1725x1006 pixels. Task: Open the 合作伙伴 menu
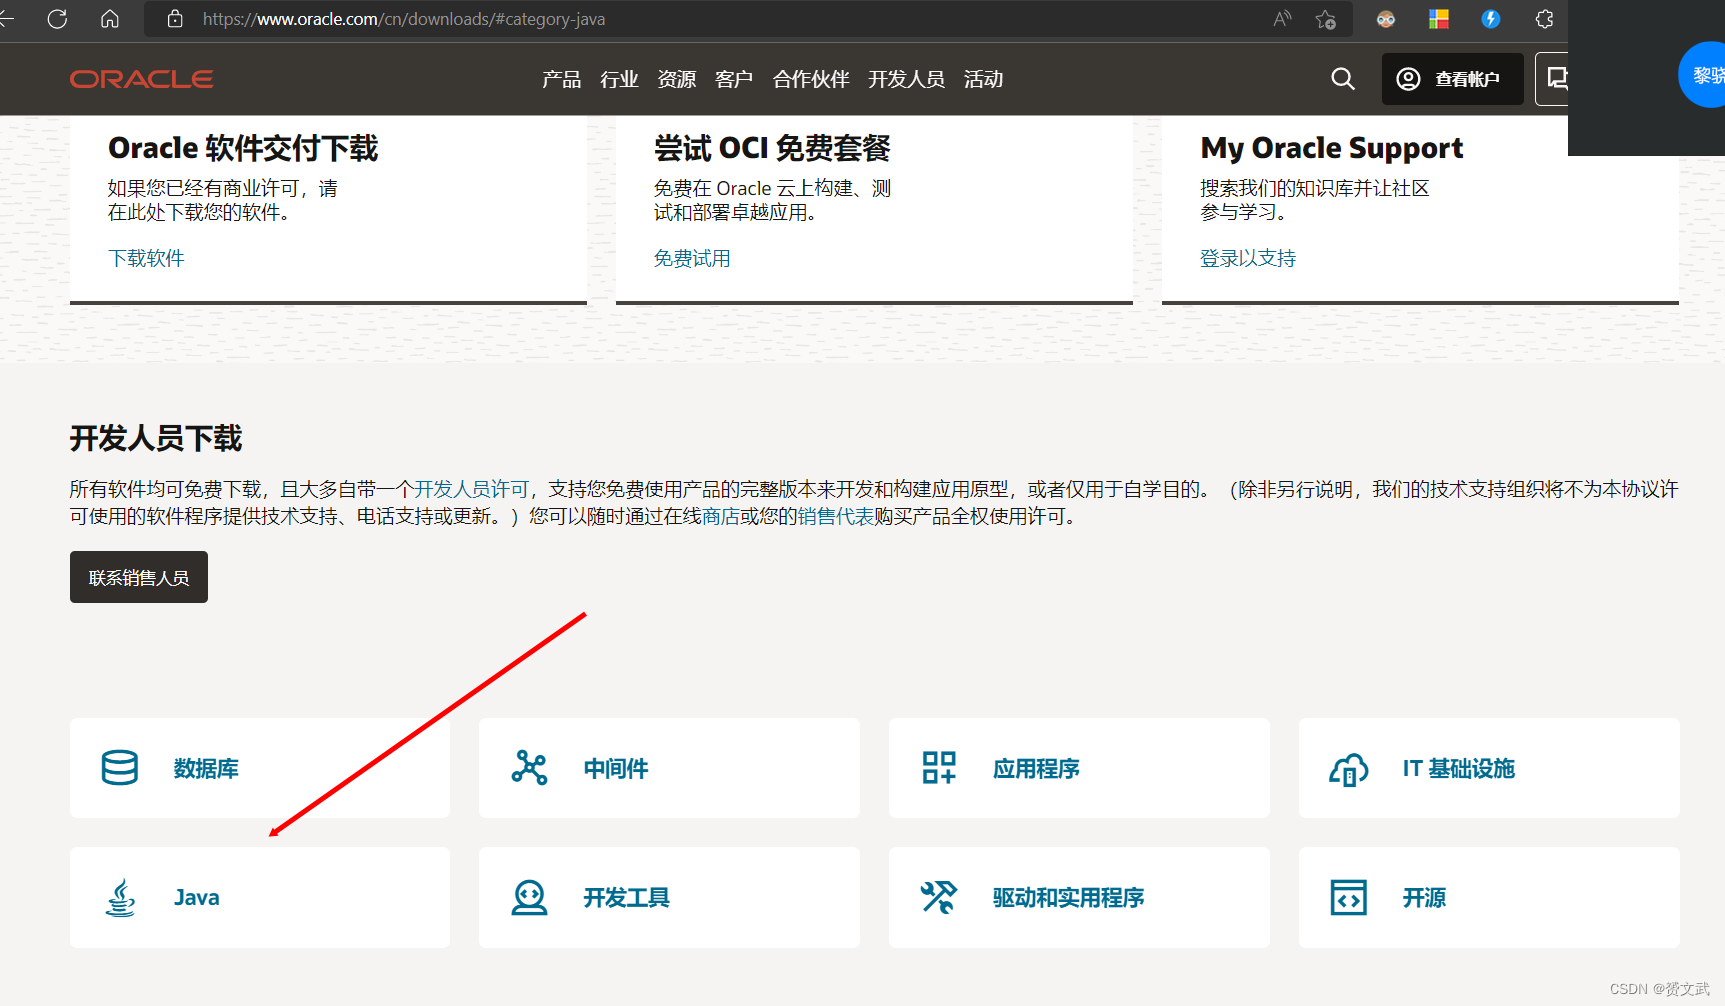[811, 79]
